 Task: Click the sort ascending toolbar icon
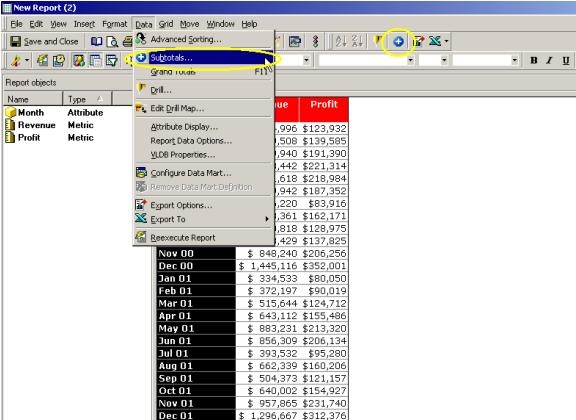coord(341,41)
